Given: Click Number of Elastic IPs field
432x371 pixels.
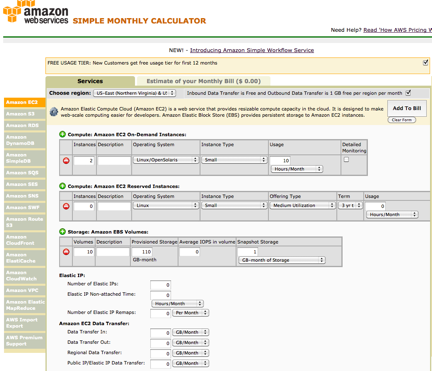Looking at the screenshot, I should [160, 285].
